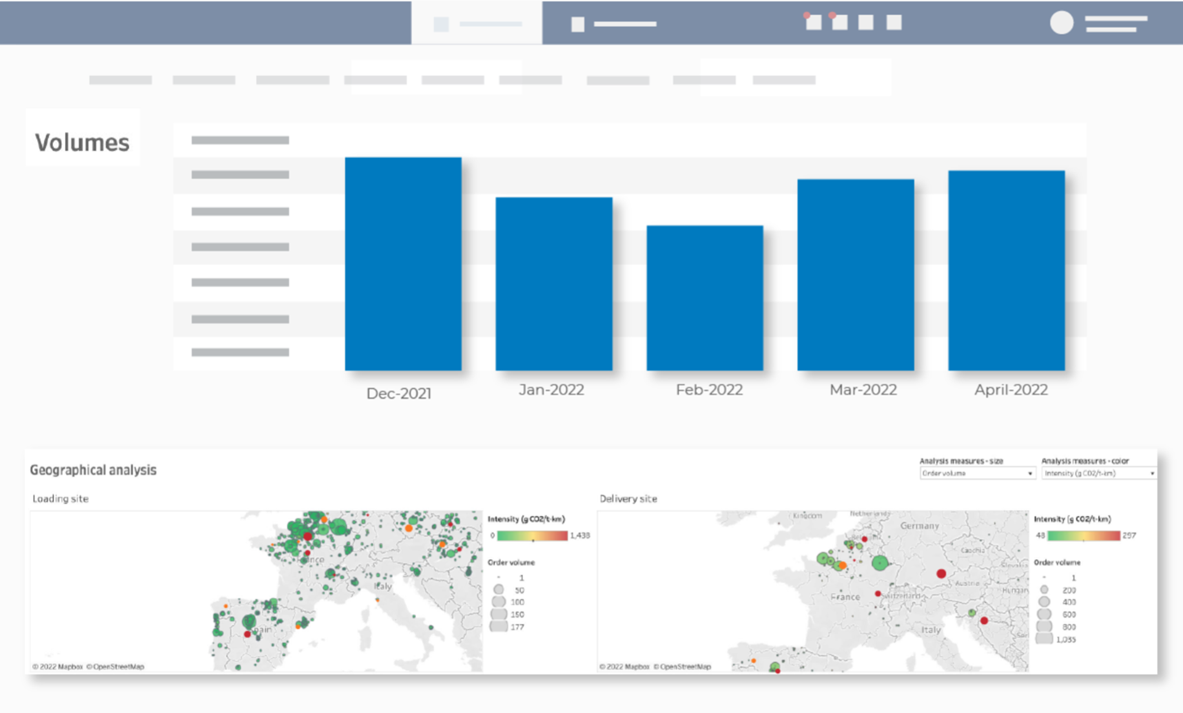The image size is (1183, 713).
Task: Click the "1,035" order volume legend entry
Action: tap(1066, 639)
